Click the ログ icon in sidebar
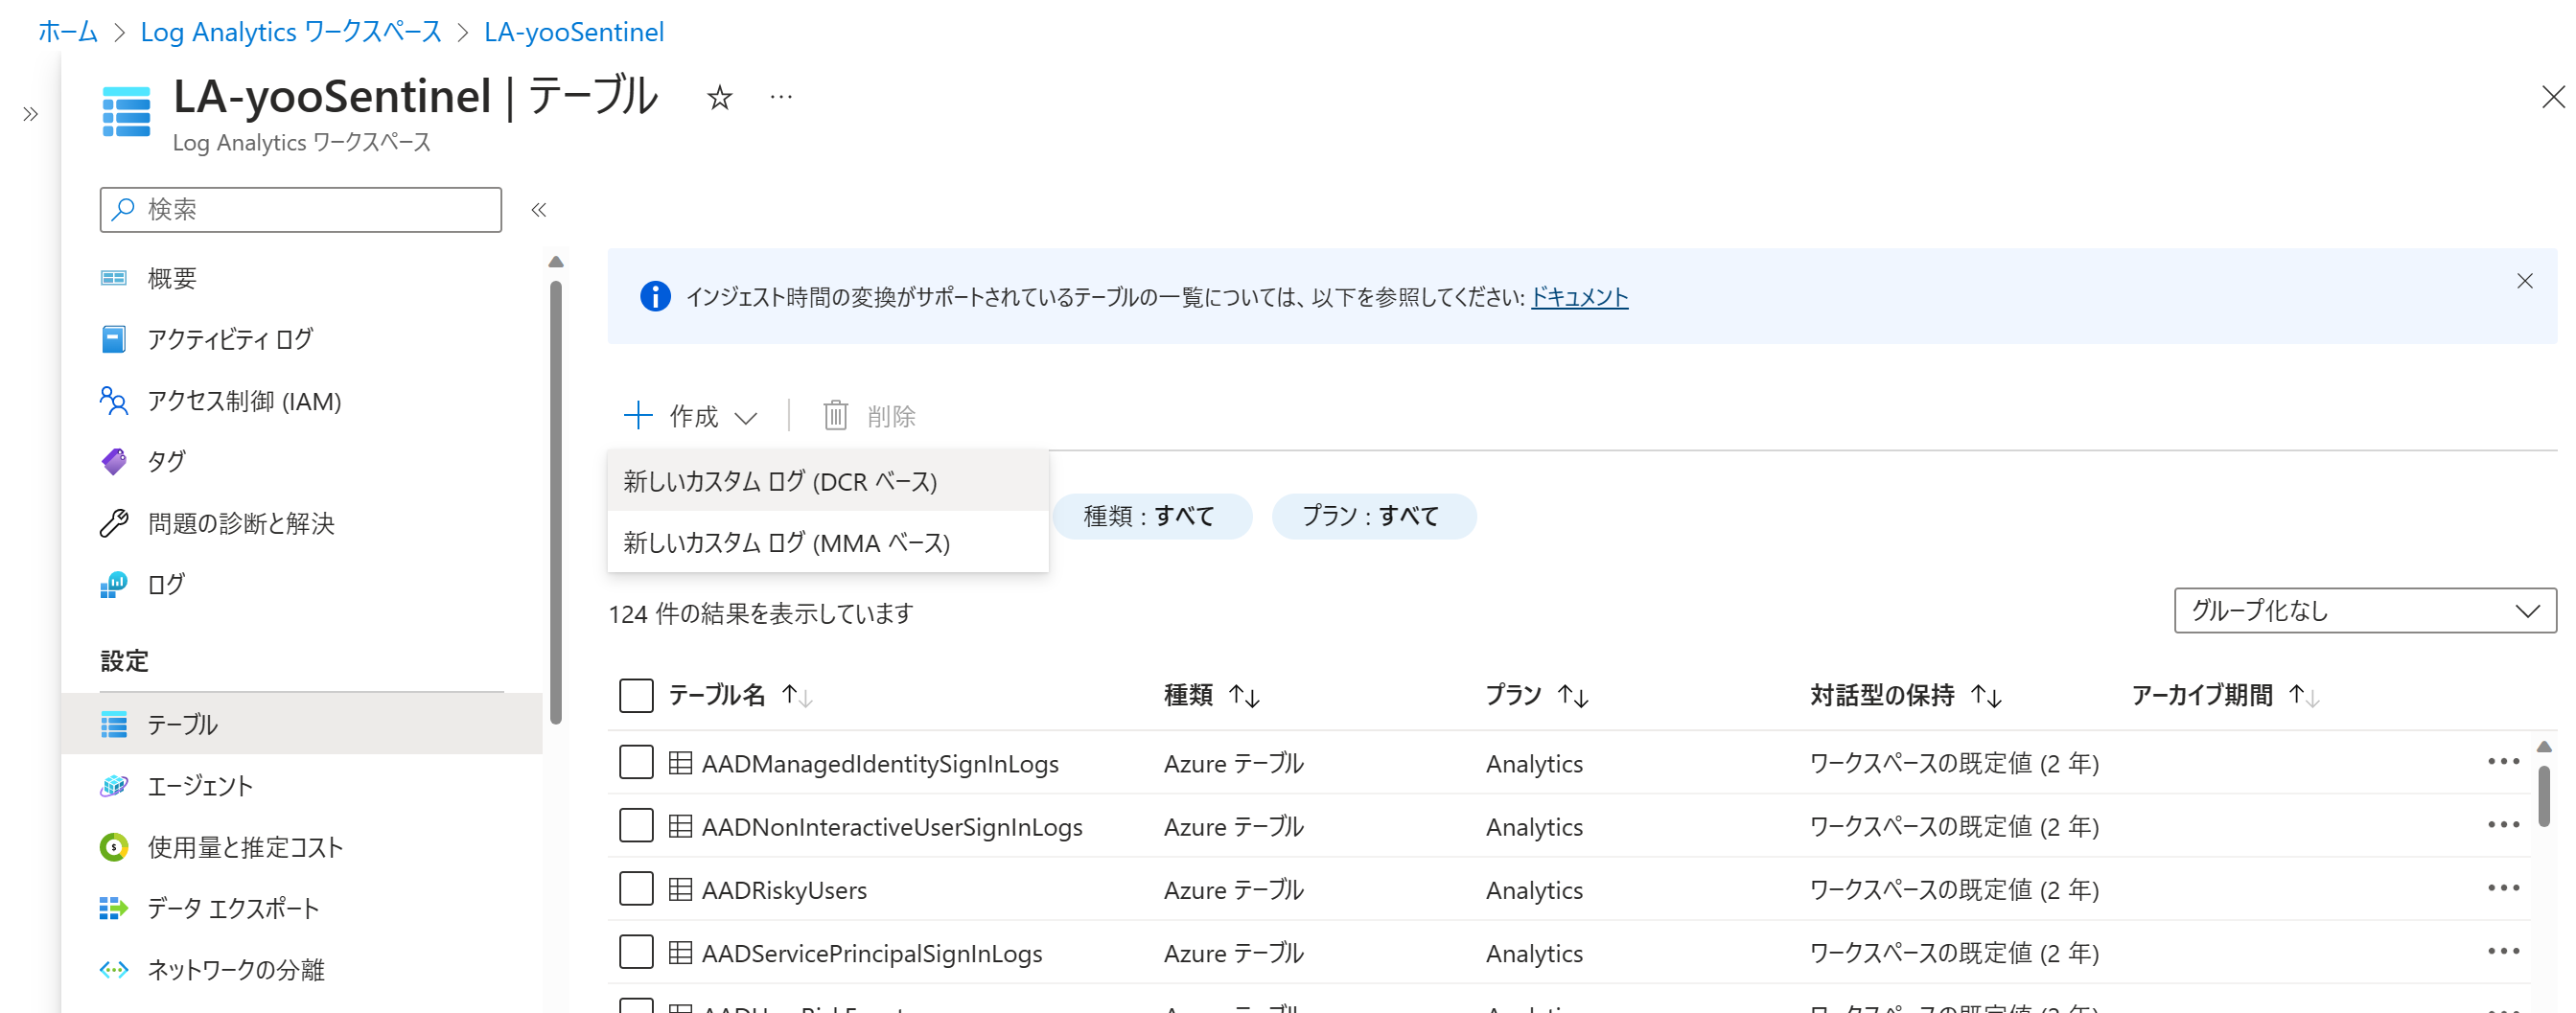 114,584
